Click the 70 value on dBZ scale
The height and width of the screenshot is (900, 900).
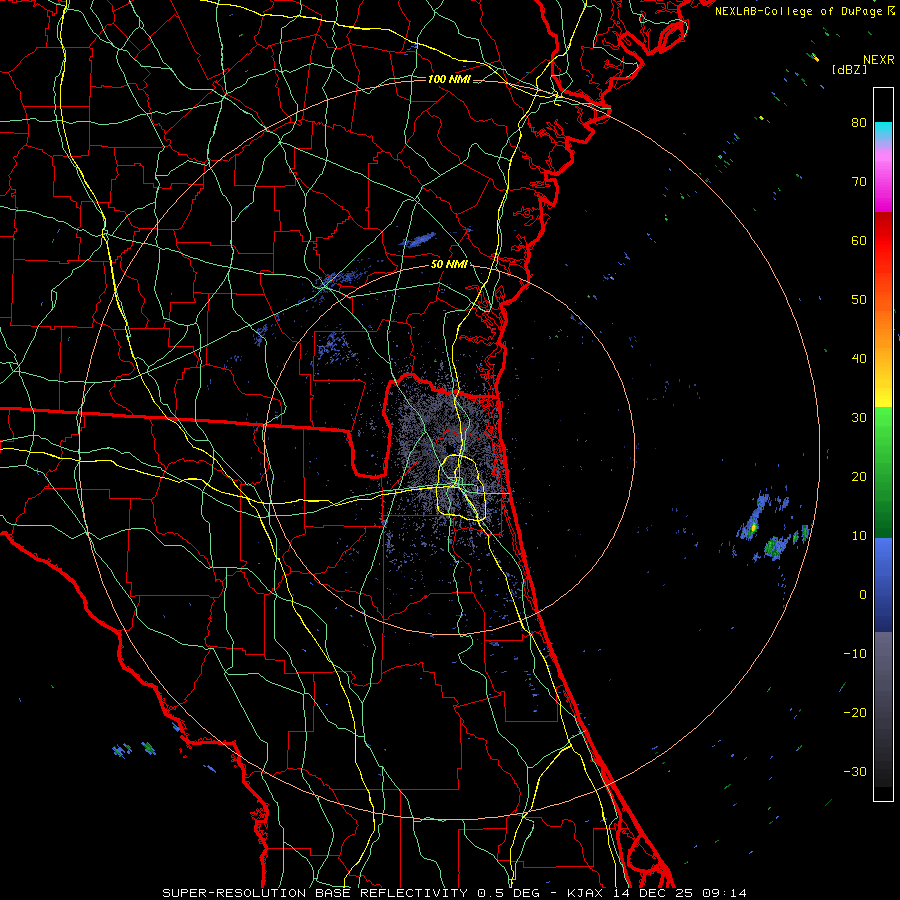pos(859,182)
